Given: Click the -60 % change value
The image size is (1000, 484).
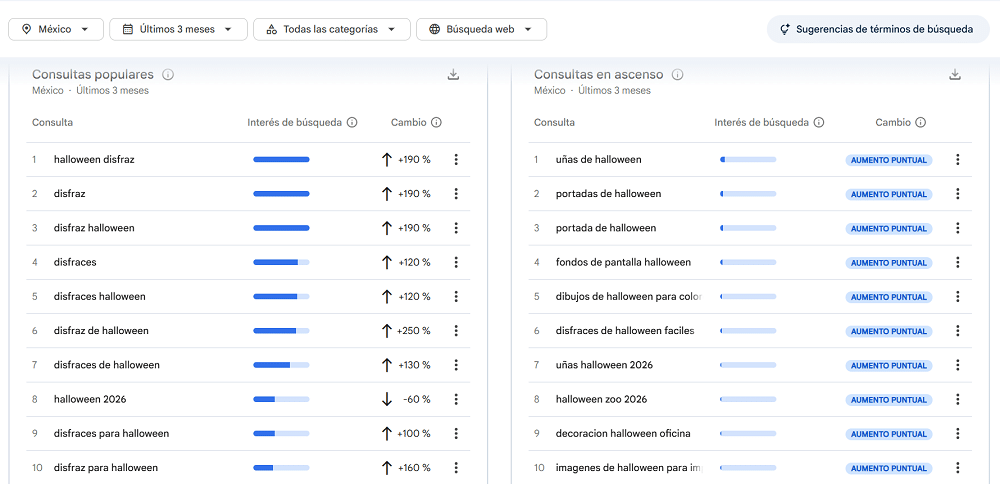Looking at the screenshot, I should tap(417, 399).
